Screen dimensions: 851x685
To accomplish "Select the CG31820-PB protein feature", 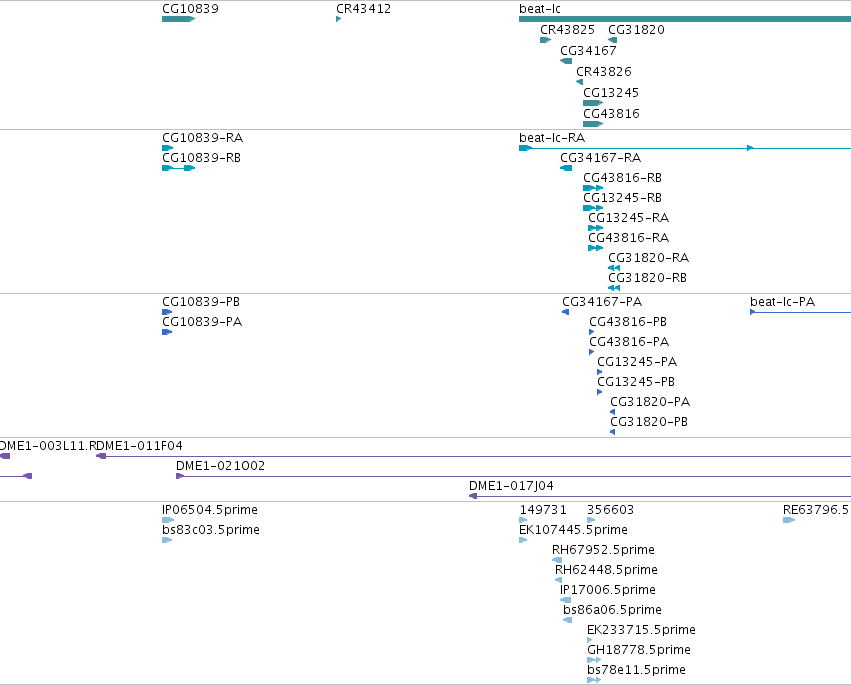I will (x=612, y=433).
